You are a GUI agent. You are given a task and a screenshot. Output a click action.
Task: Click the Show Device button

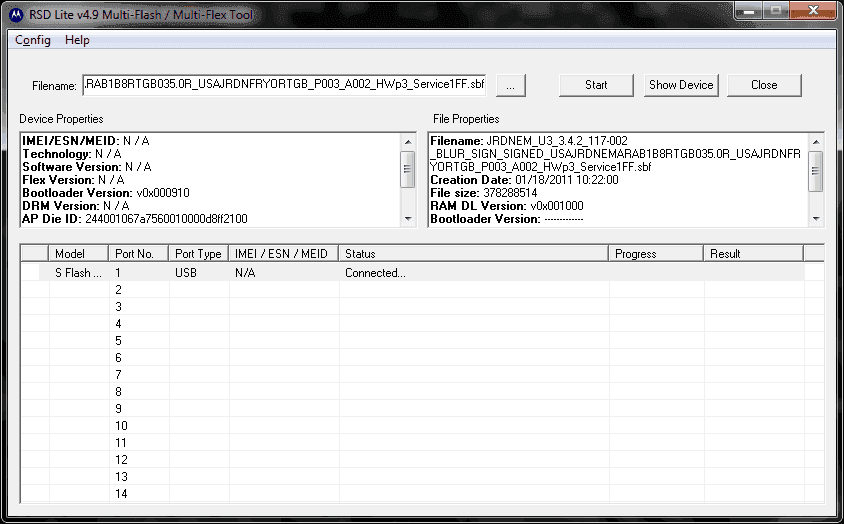click(x=681, y=85)
